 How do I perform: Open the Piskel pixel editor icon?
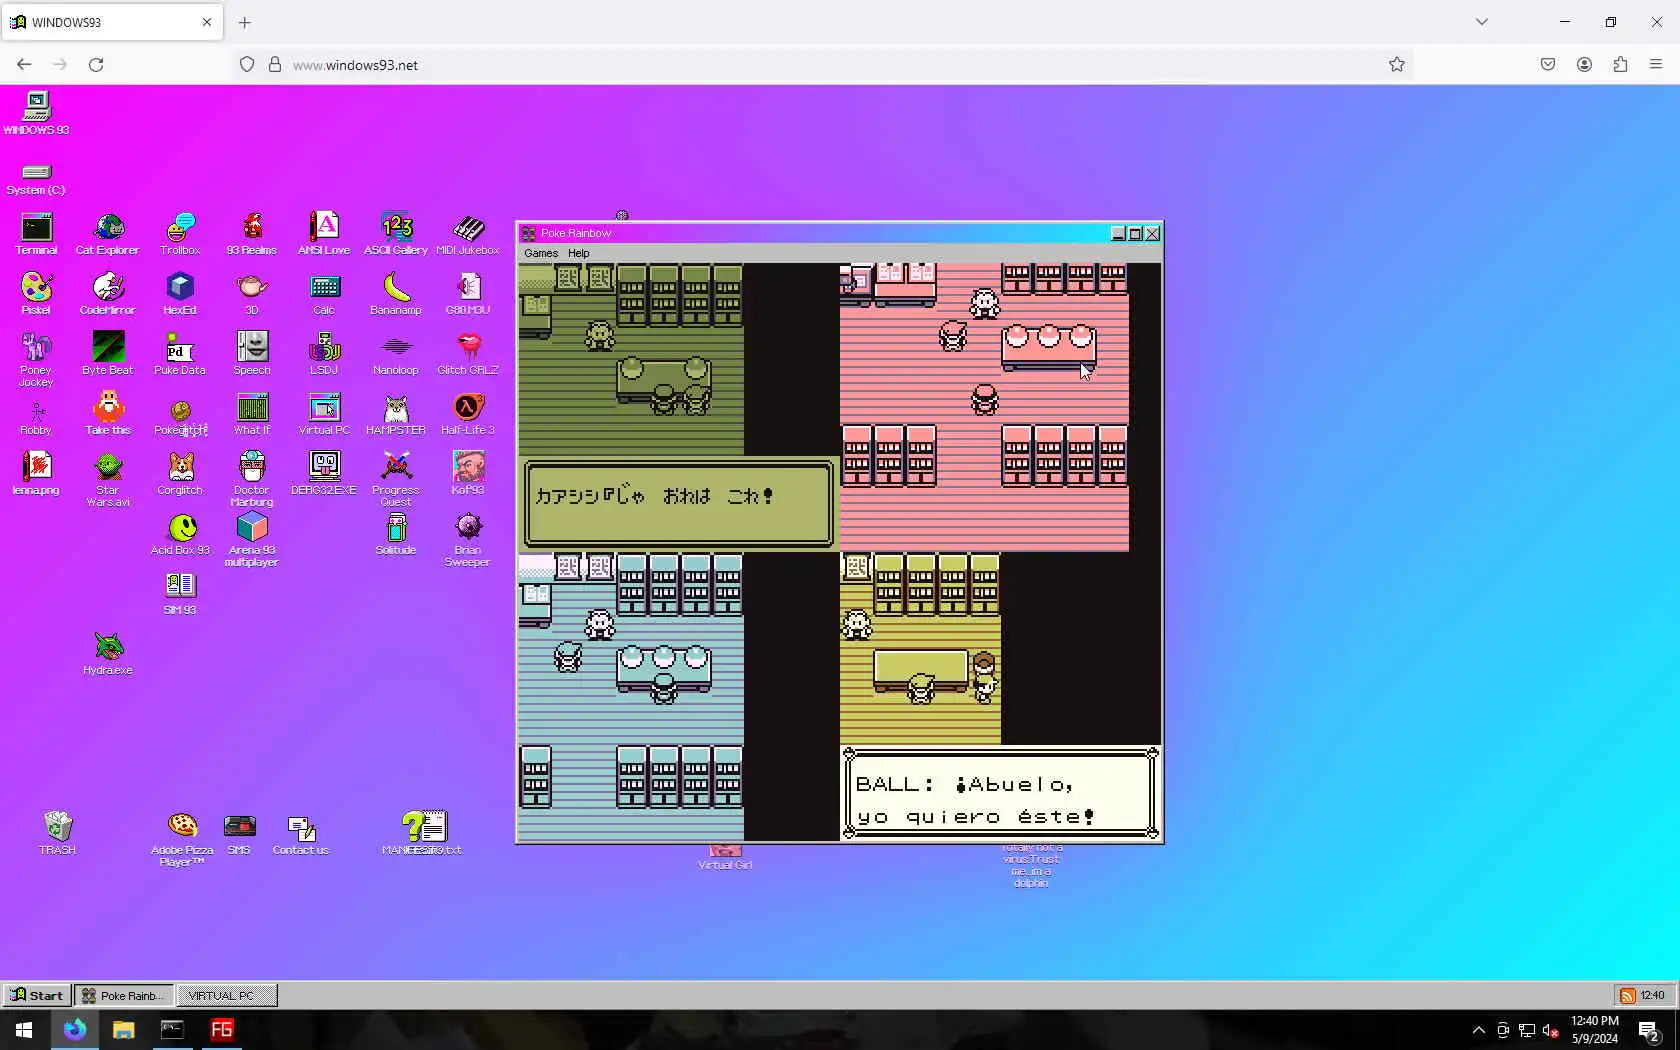click(36, 294)
